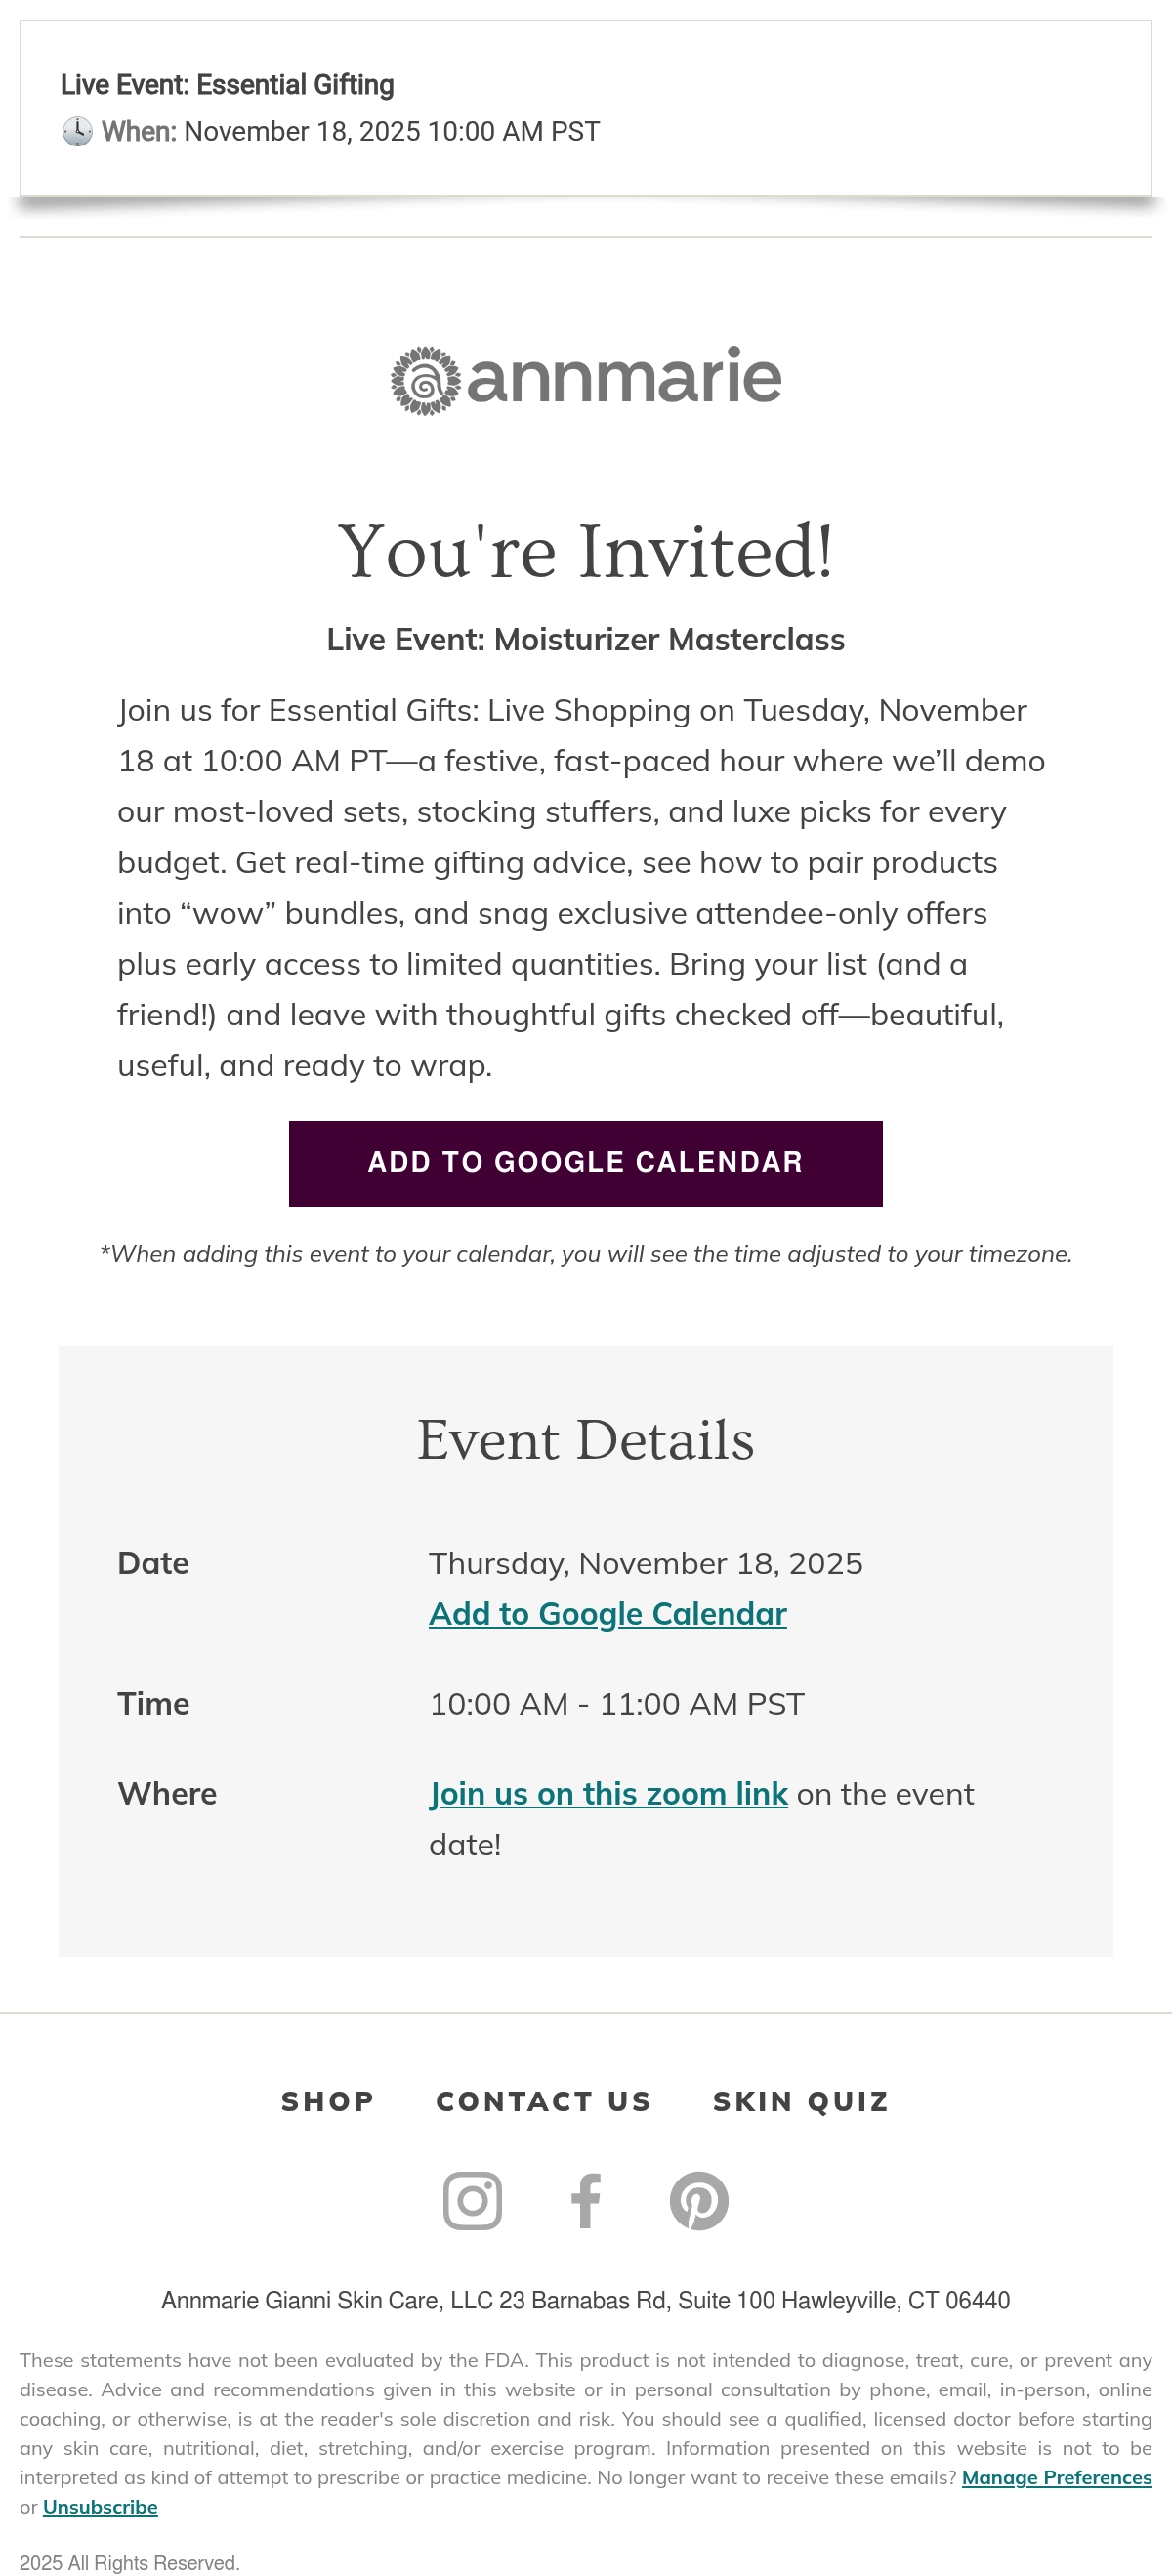Image resolution: width=1172 pixels, height=2576 pixels.
Task: Click the Thursday, November 18, 2025 date text
Action: point(646,1563)
